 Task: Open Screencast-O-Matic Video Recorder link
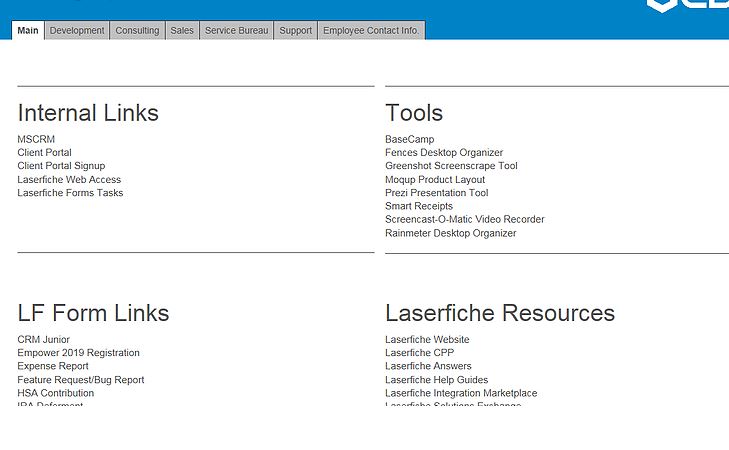[x=464, y=219]
